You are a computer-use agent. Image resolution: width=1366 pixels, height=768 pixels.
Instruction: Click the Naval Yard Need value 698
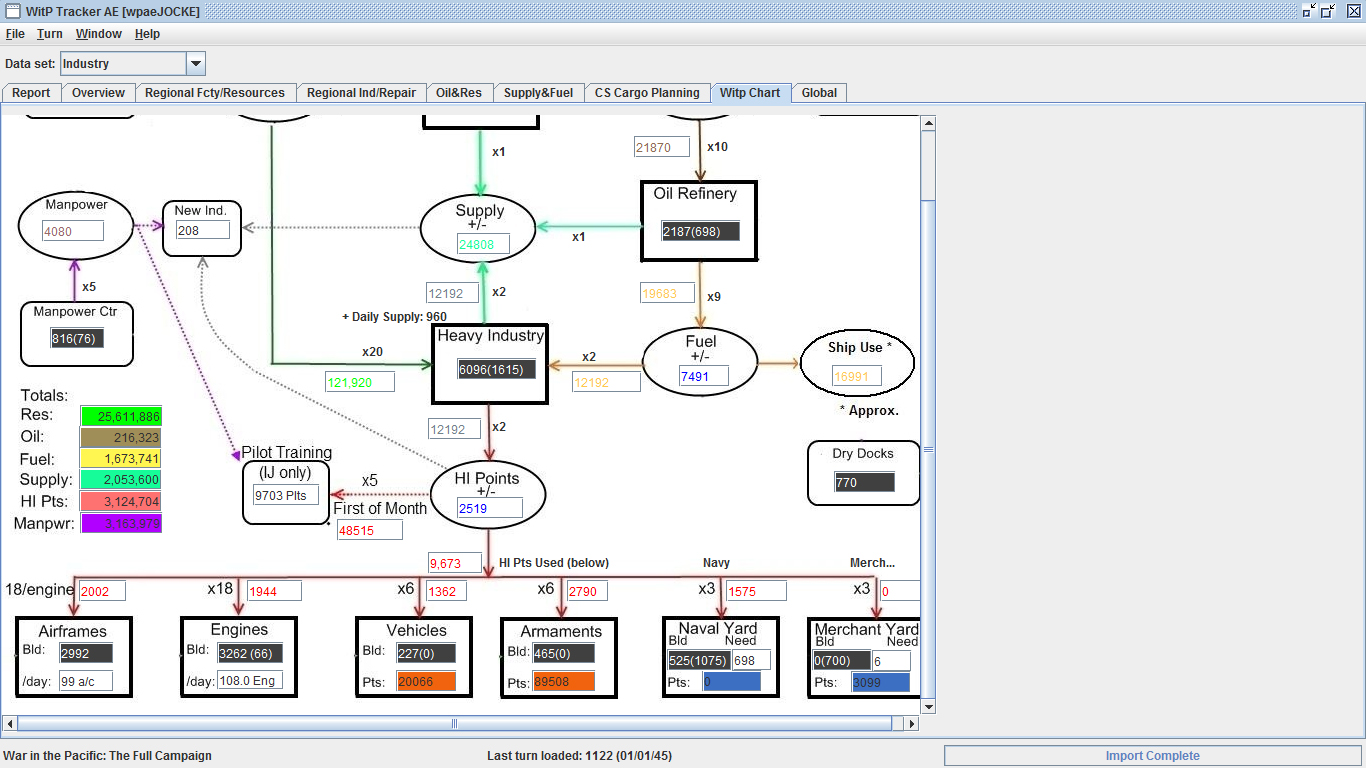click(x=751, y=660)
